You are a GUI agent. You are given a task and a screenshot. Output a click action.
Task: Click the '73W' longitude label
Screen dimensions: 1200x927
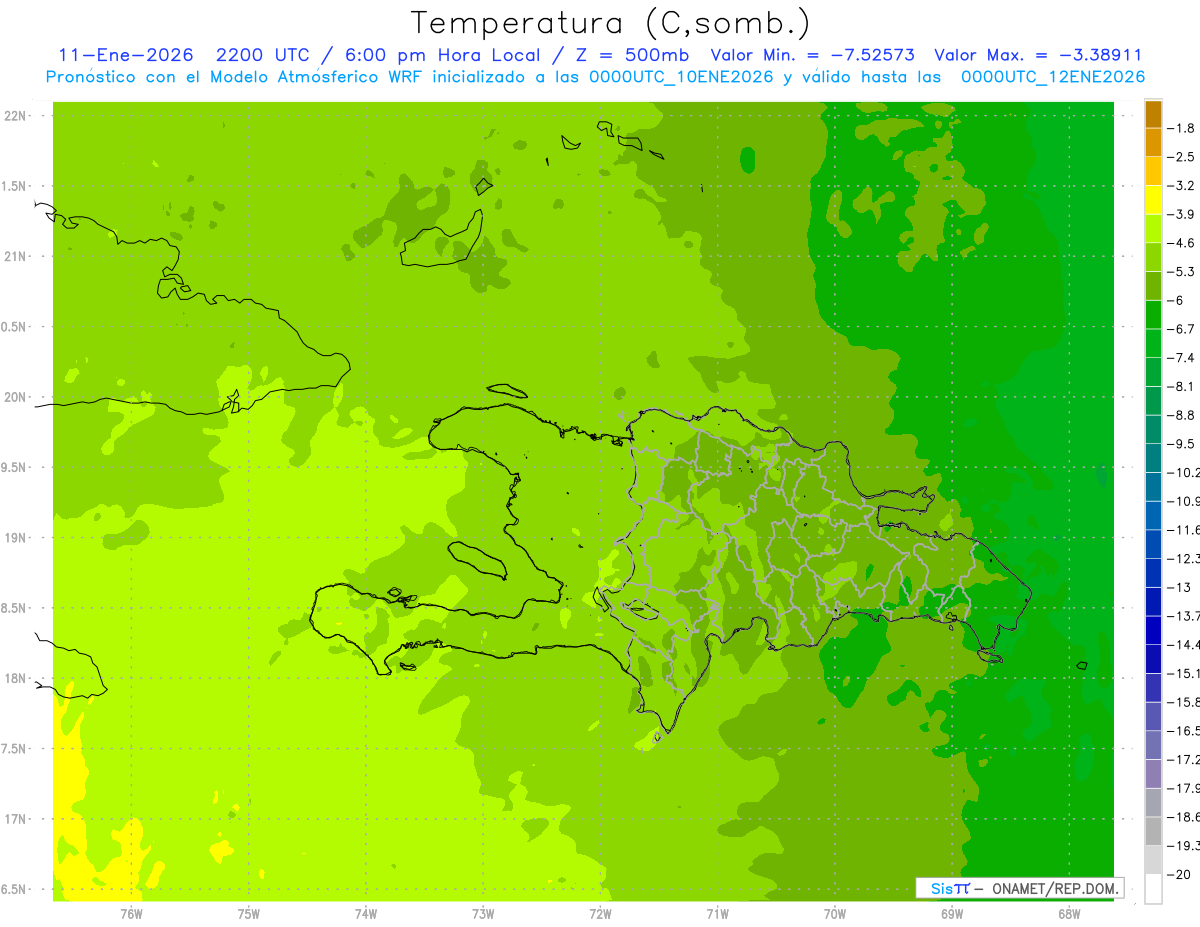[x=483, y=913]
